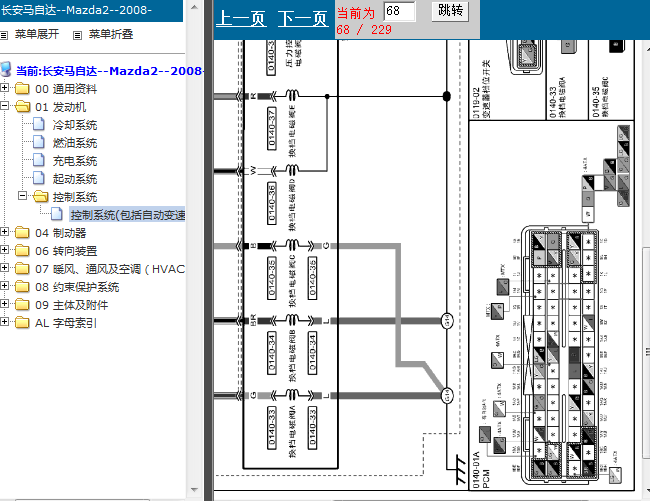Expand the AL 字母索引 folder

(5, 322)
